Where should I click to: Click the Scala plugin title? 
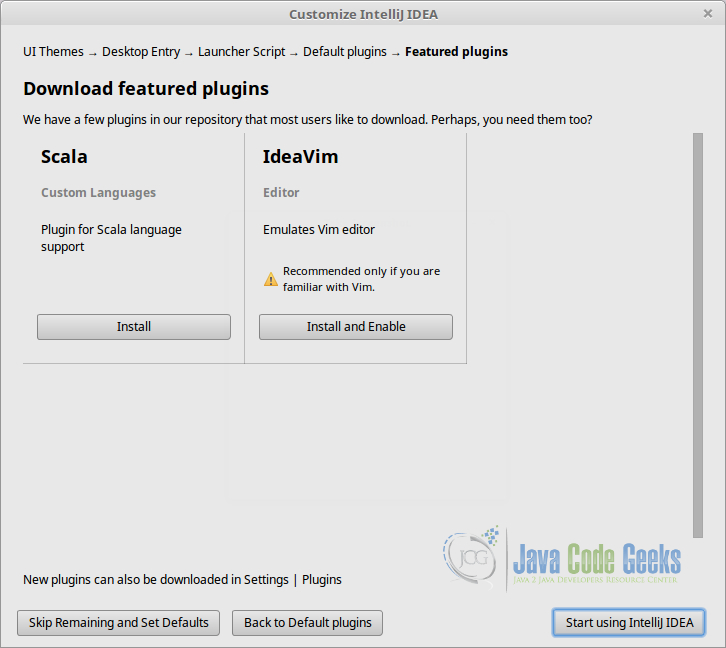64,156
